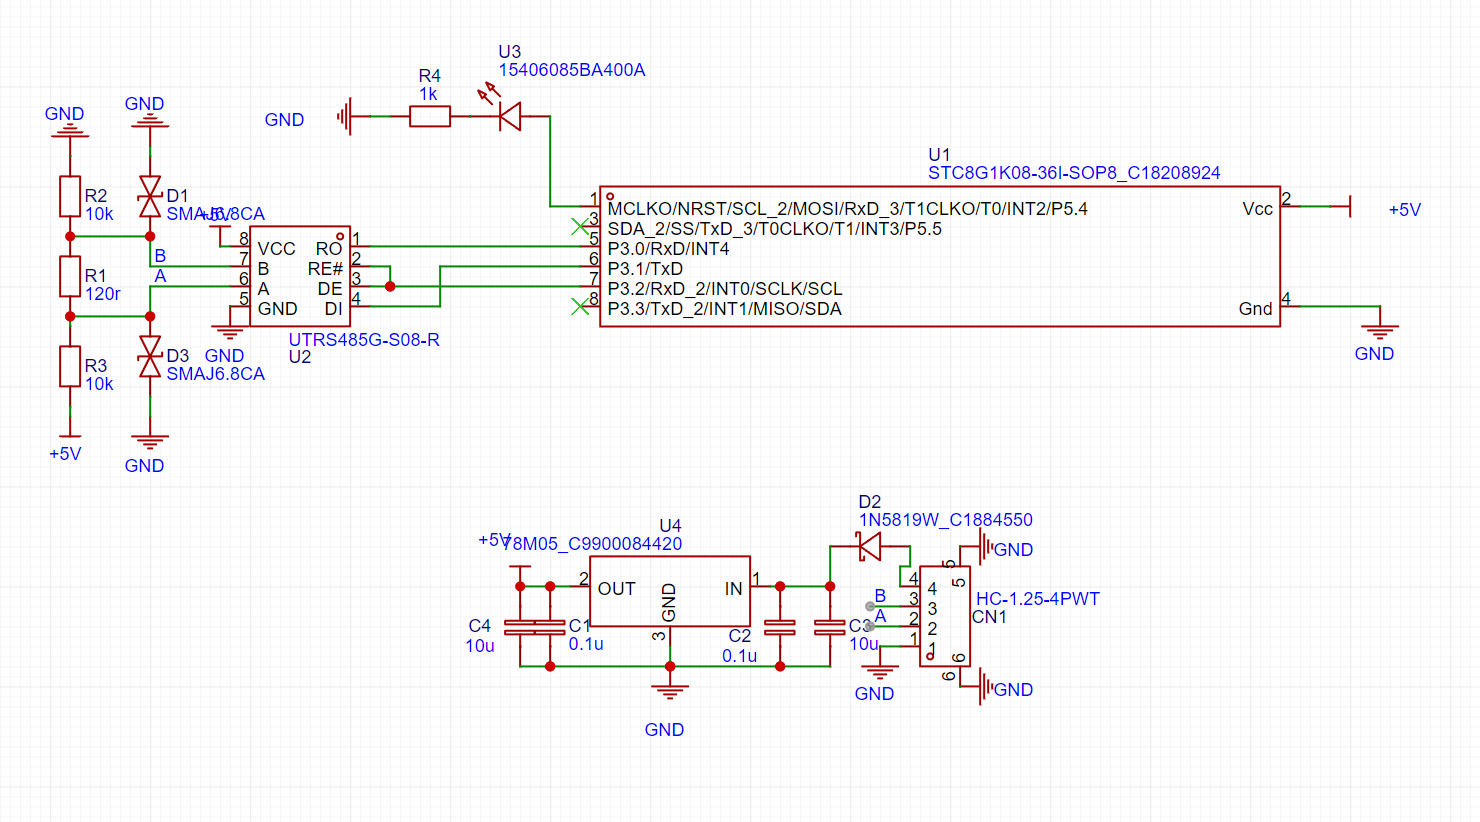Click the GND symbol on CN1 pin 6

tap(984, 687)
